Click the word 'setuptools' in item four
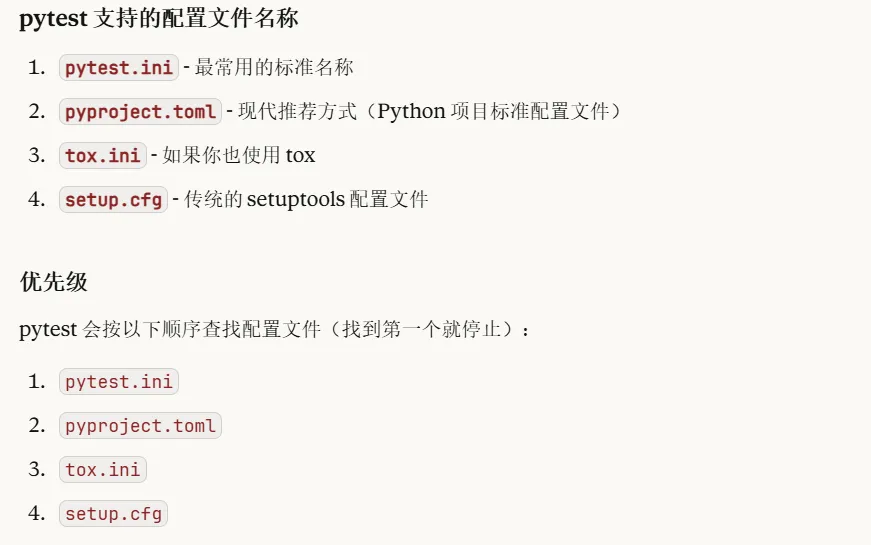The image size is (871, 545). [x=296, y=199]
